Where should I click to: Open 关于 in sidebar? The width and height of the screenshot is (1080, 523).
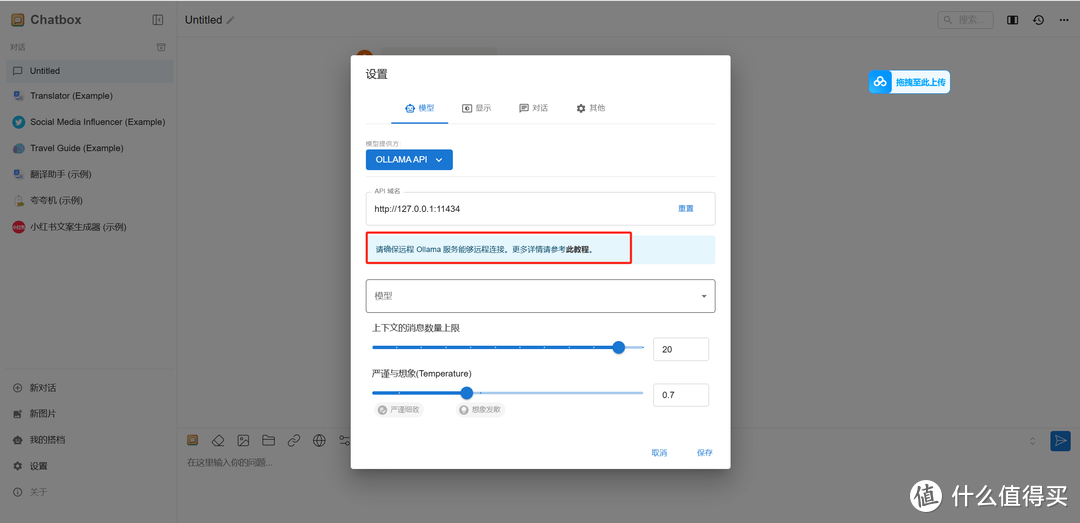coord(90,492)
